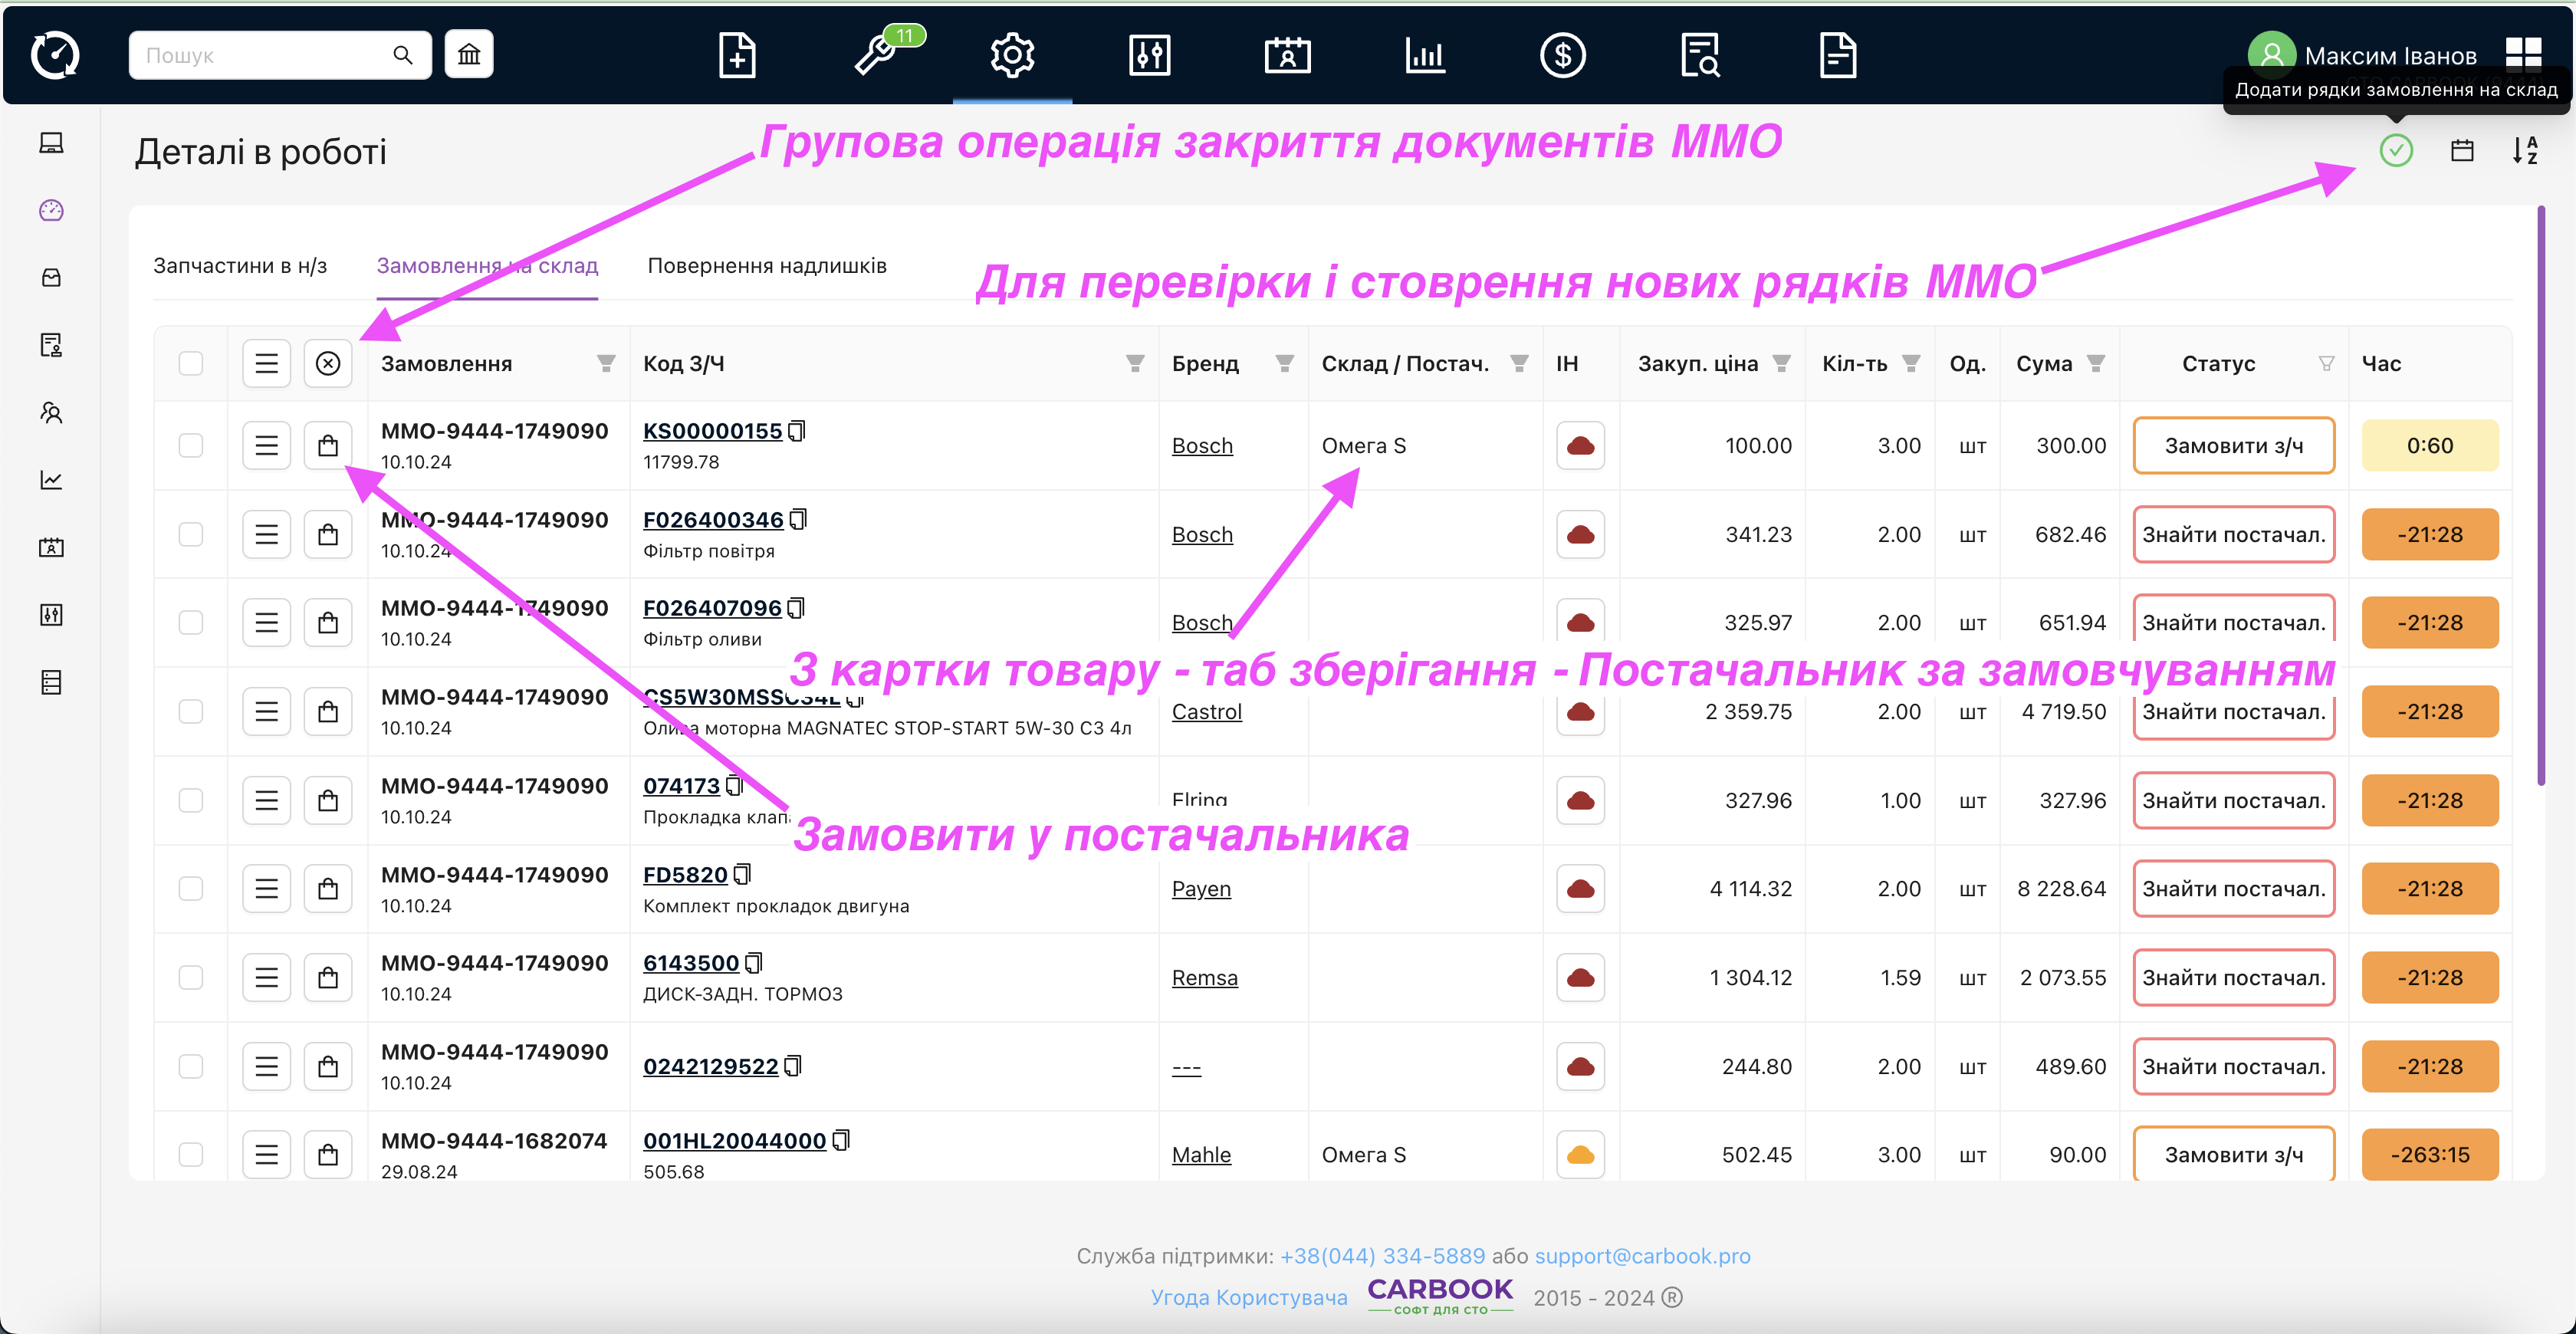This screenshot has height=1334, width=2576.
Task: Click the bank building icon near search
Action: pos(469,54)
